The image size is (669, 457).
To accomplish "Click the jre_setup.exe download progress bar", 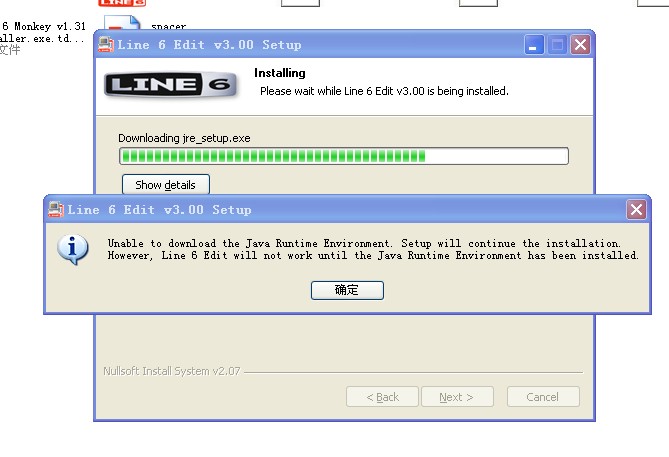I will coord(343,156).
